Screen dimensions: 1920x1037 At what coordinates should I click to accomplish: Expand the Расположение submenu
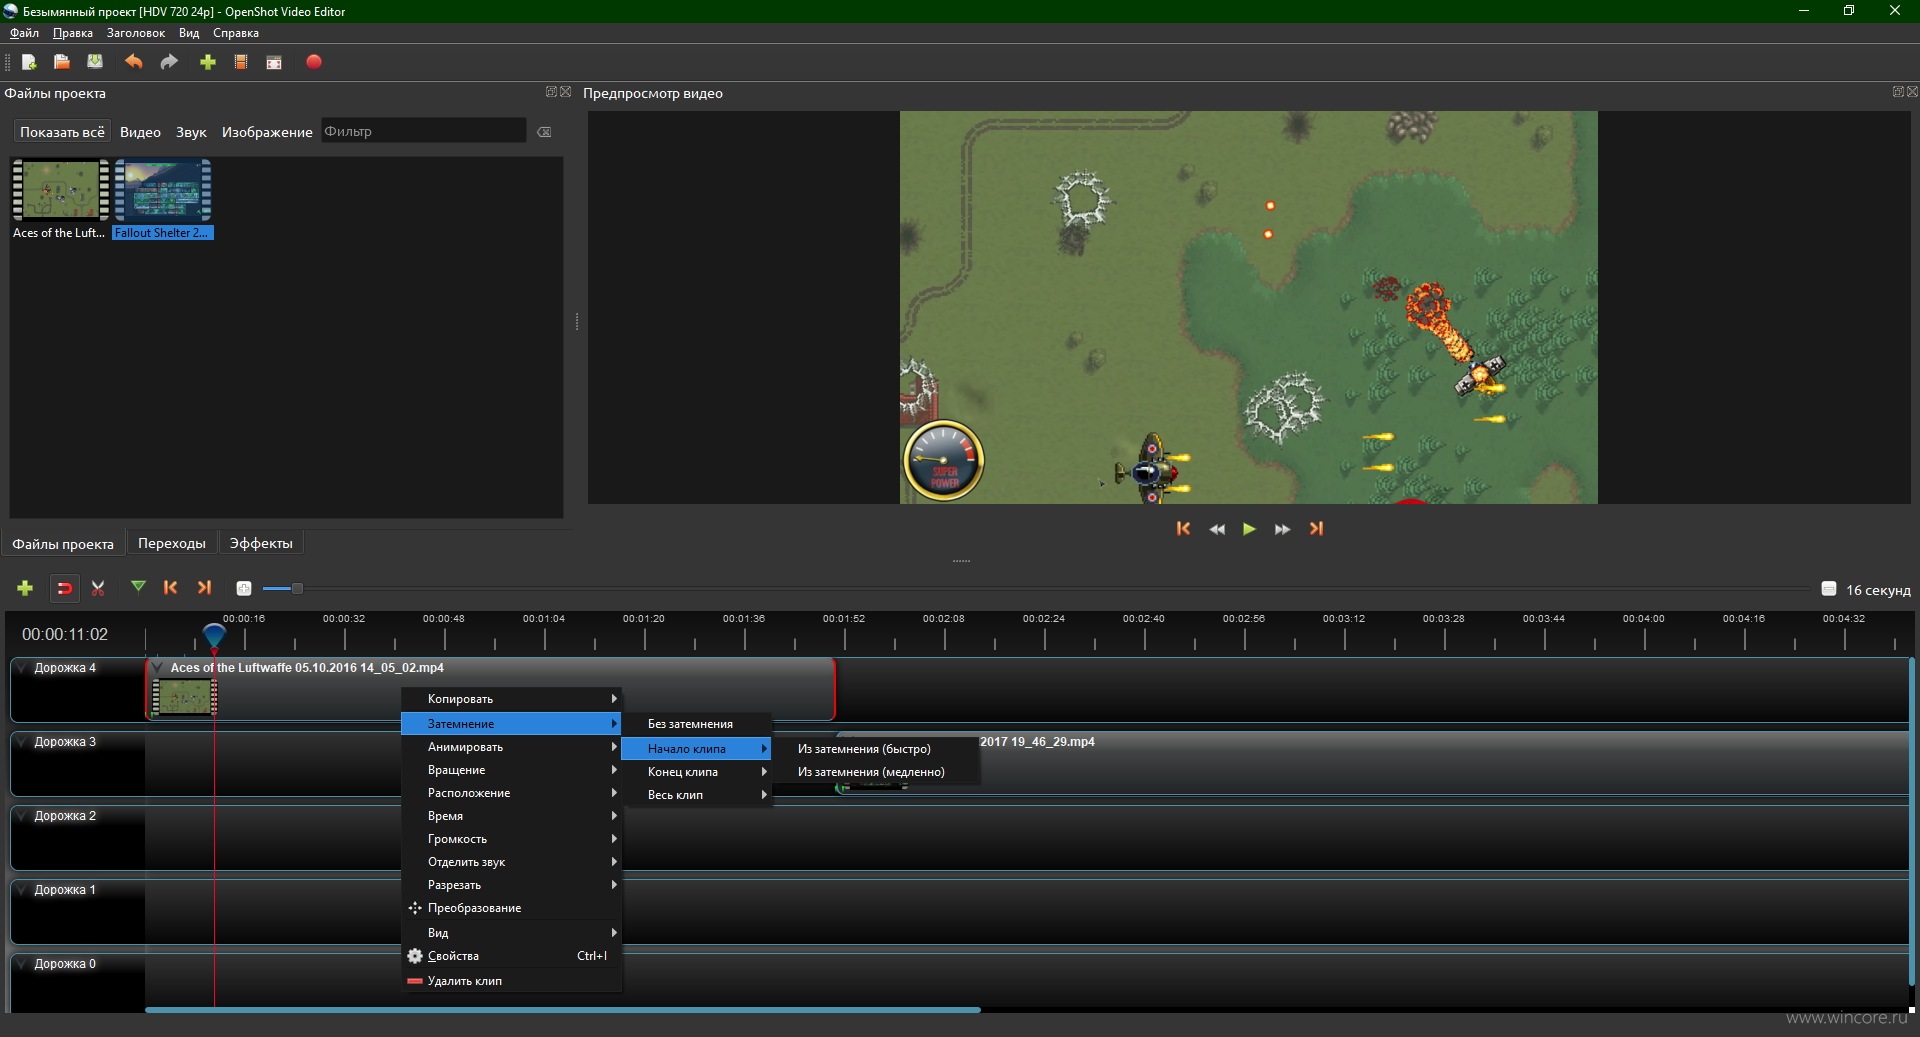[x=511, y=793]
